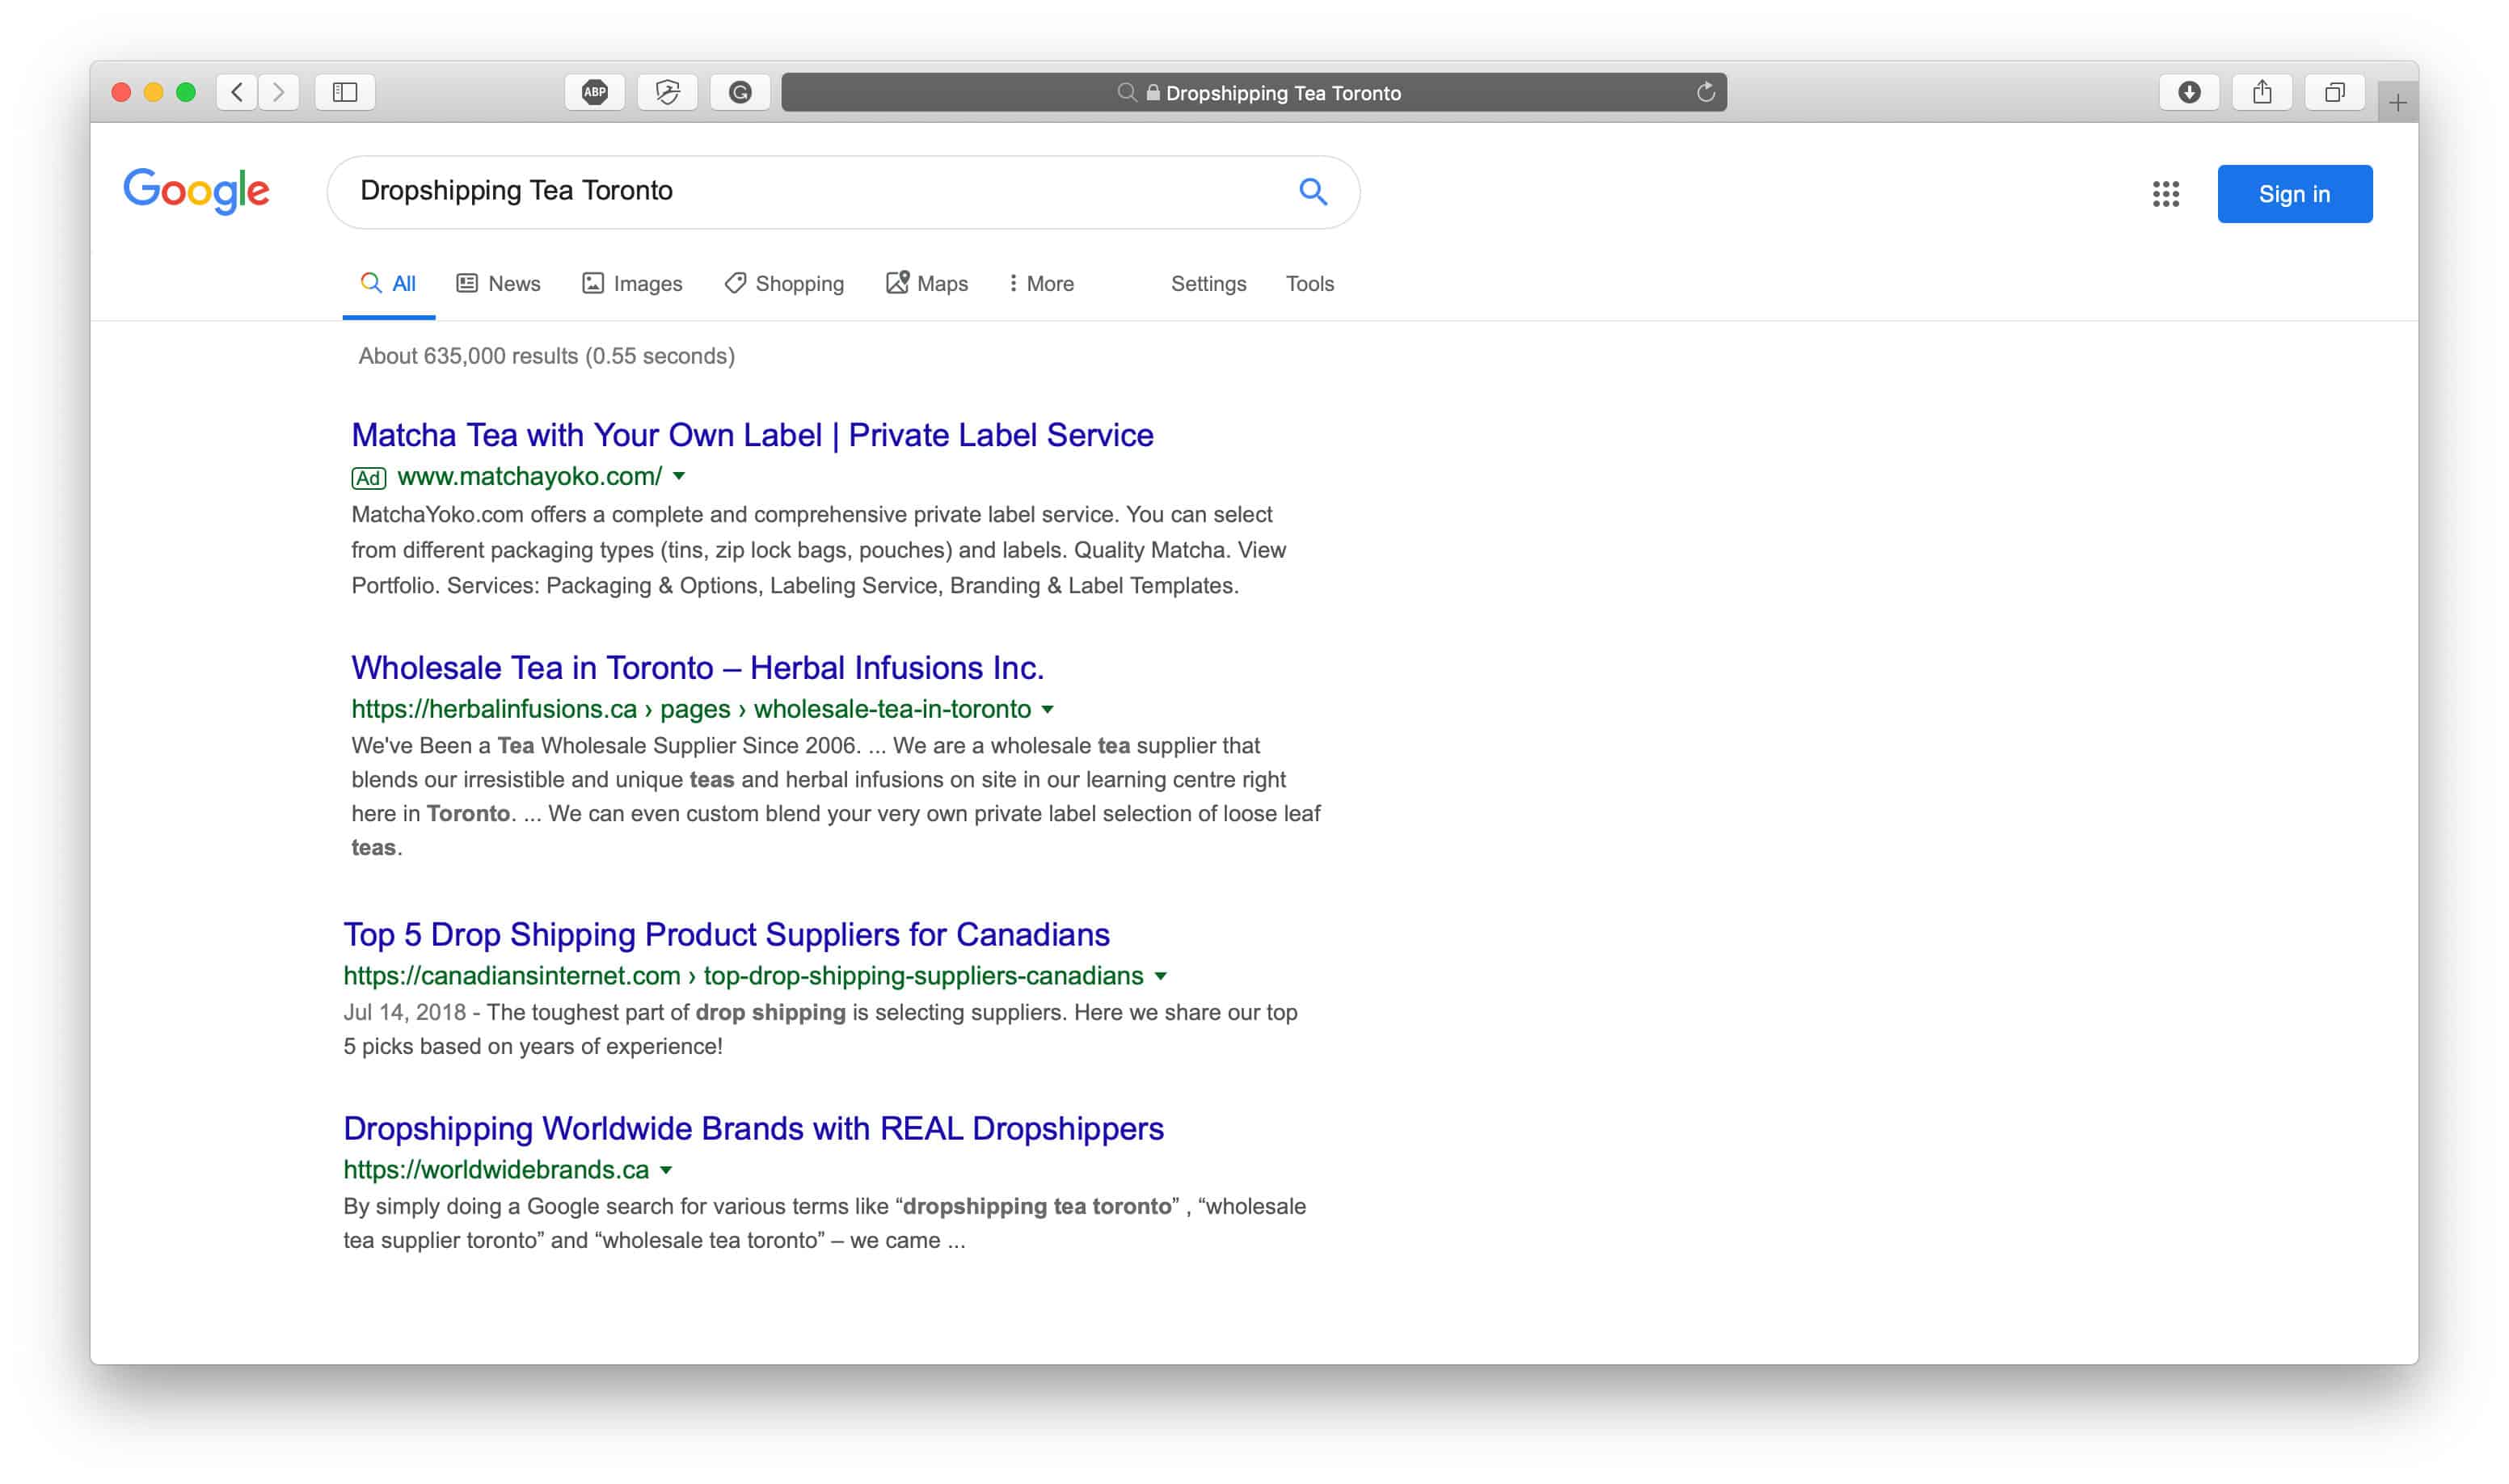Click the Ad label badge

pos(368,478)
